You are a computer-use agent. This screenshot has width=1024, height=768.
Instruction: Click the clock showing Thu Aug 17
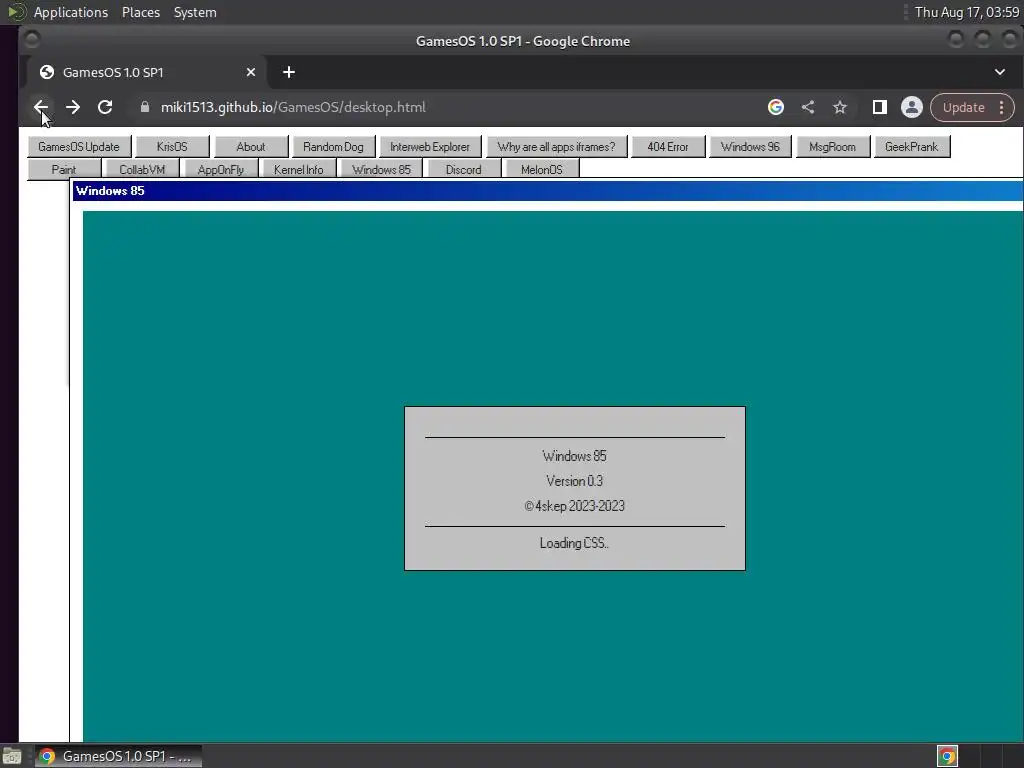pos(967,12)
